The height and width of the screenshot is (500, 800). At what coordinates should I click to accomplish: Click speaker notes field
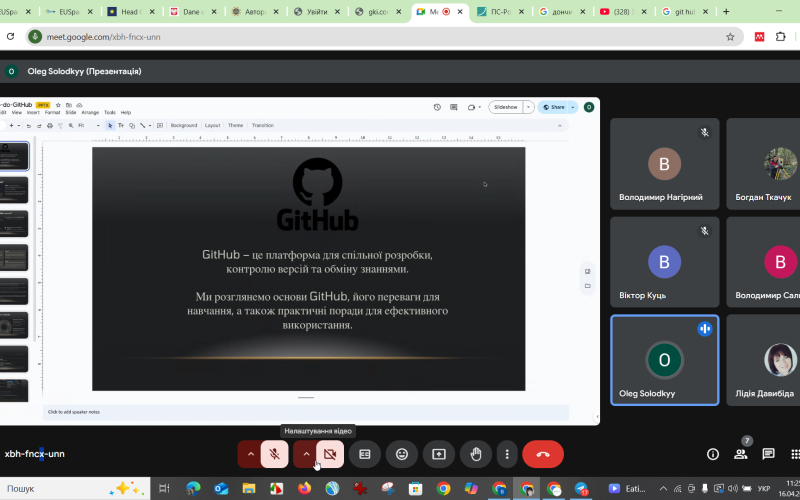[306, 412]
